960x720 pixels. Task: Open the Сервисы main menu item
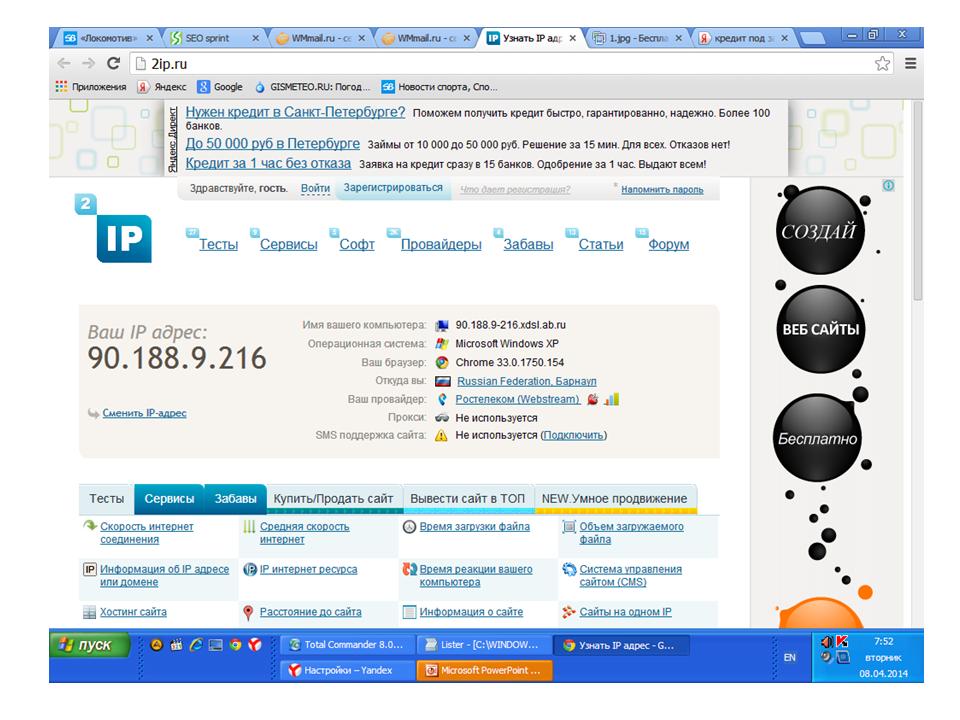click(x=288, y=244)
